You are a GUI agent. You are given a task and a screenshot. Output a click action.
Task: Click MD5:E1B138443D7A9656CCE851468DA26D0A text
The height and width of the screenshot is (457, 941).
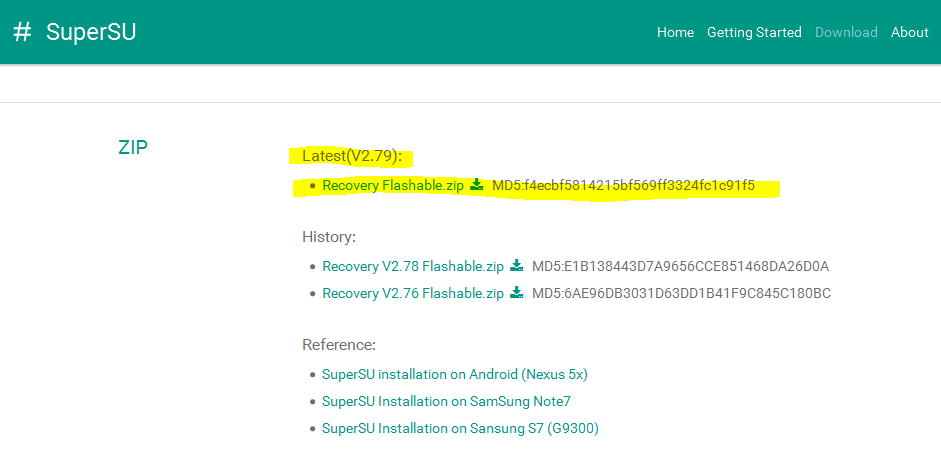click(681, 266)
